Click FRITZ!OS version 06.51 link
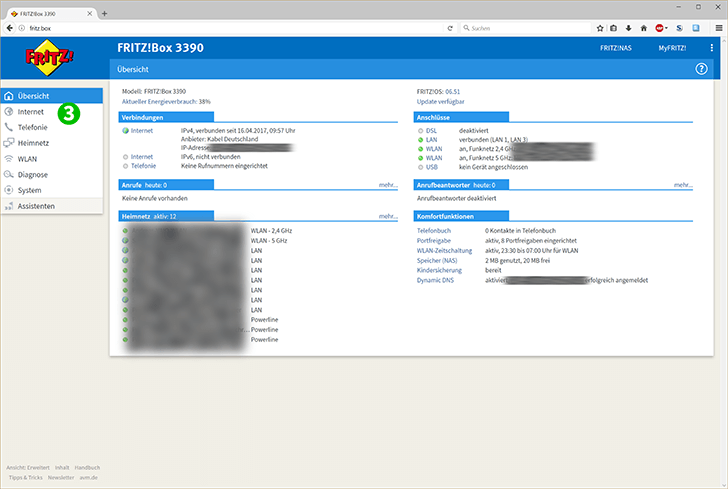Image resolution: width=728 pixels, height=489 pixels. (x=452, y=91)
